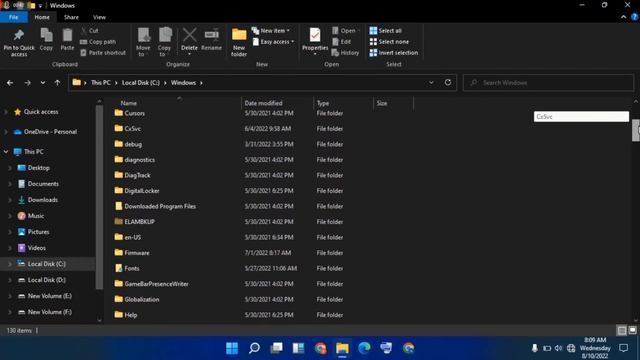Select Downloads in navigation pane
This screenshot has height=360, width=640.
(x=42, y=200)
